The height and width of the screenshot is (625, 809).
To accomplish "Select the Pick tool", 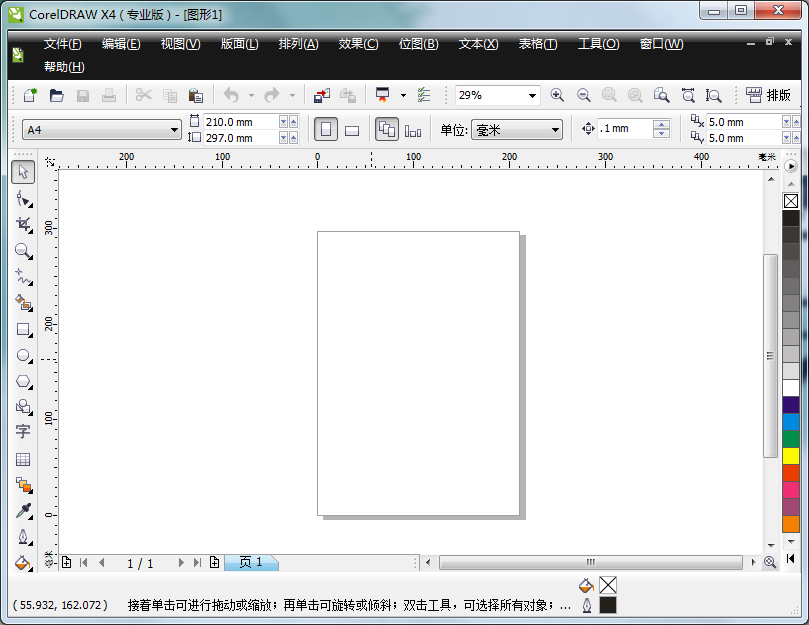I will 23,172.
